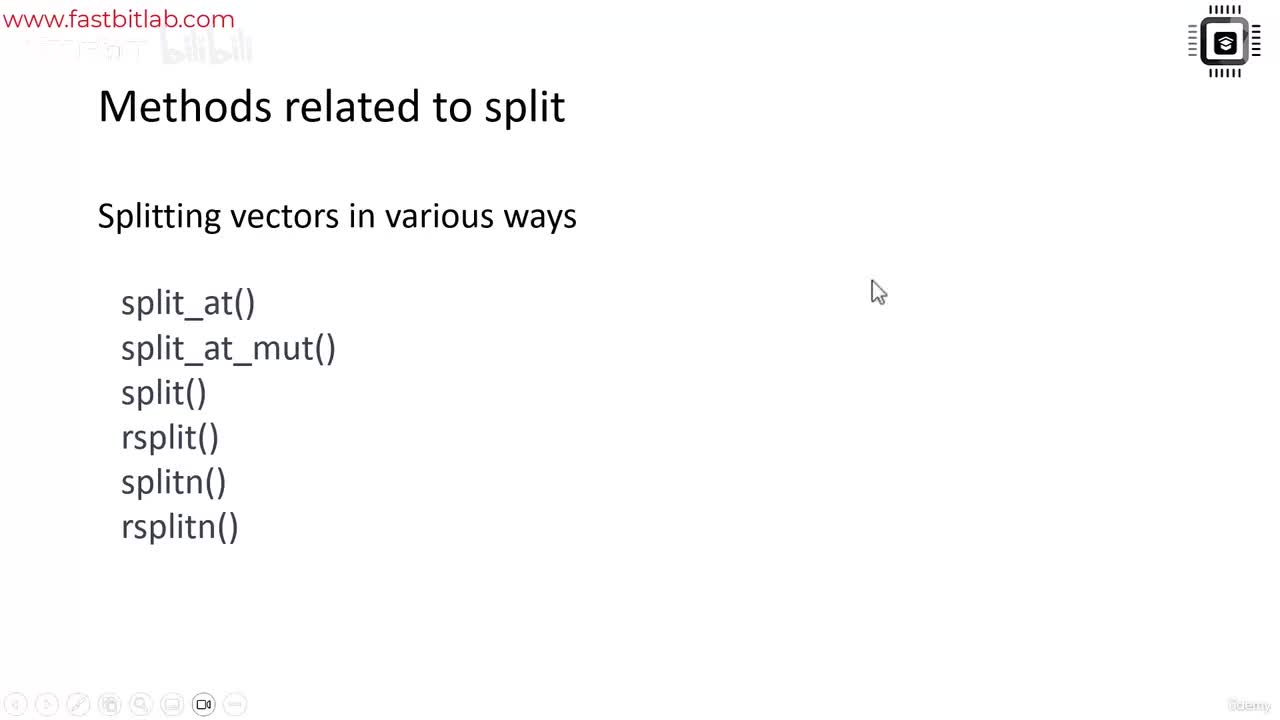Screen dimensions: 1280x720
Task: Click the FastBit chip logo
Action: pyautogui.click(x=1224, y=42)
